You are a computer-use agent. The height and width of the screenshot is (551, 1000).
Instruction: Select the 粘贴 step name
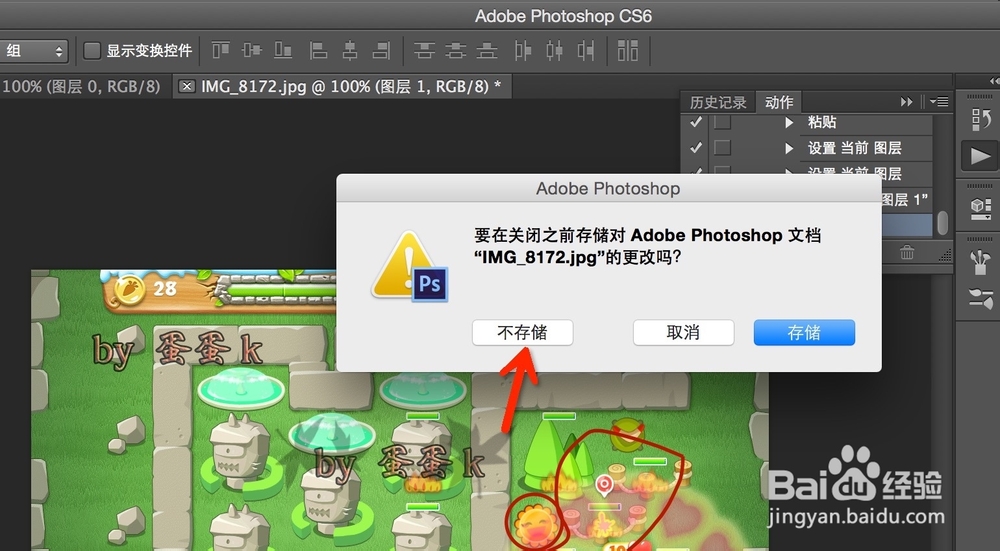click(x=822, y=122)
